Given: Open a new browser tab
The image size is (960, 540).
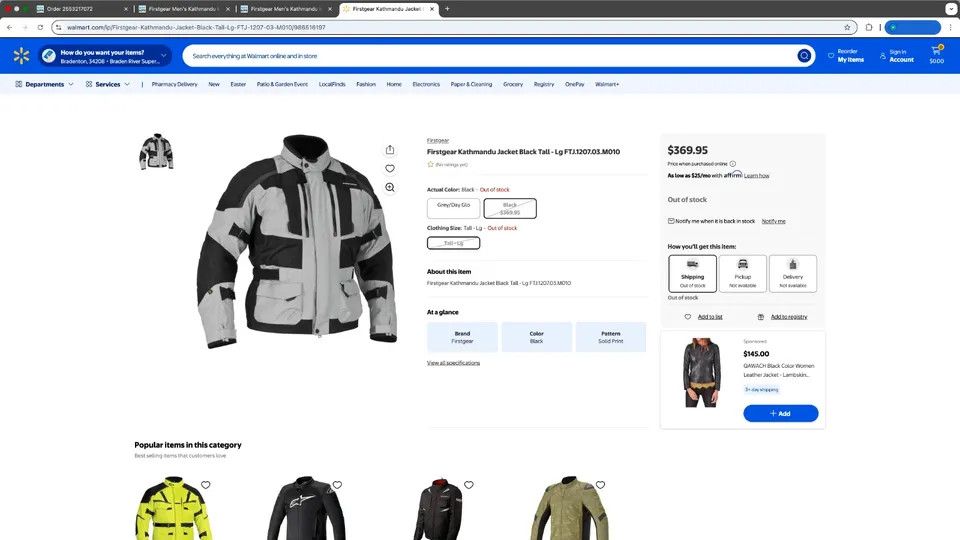Looking at the screenshot, I should tap(447, 9).
